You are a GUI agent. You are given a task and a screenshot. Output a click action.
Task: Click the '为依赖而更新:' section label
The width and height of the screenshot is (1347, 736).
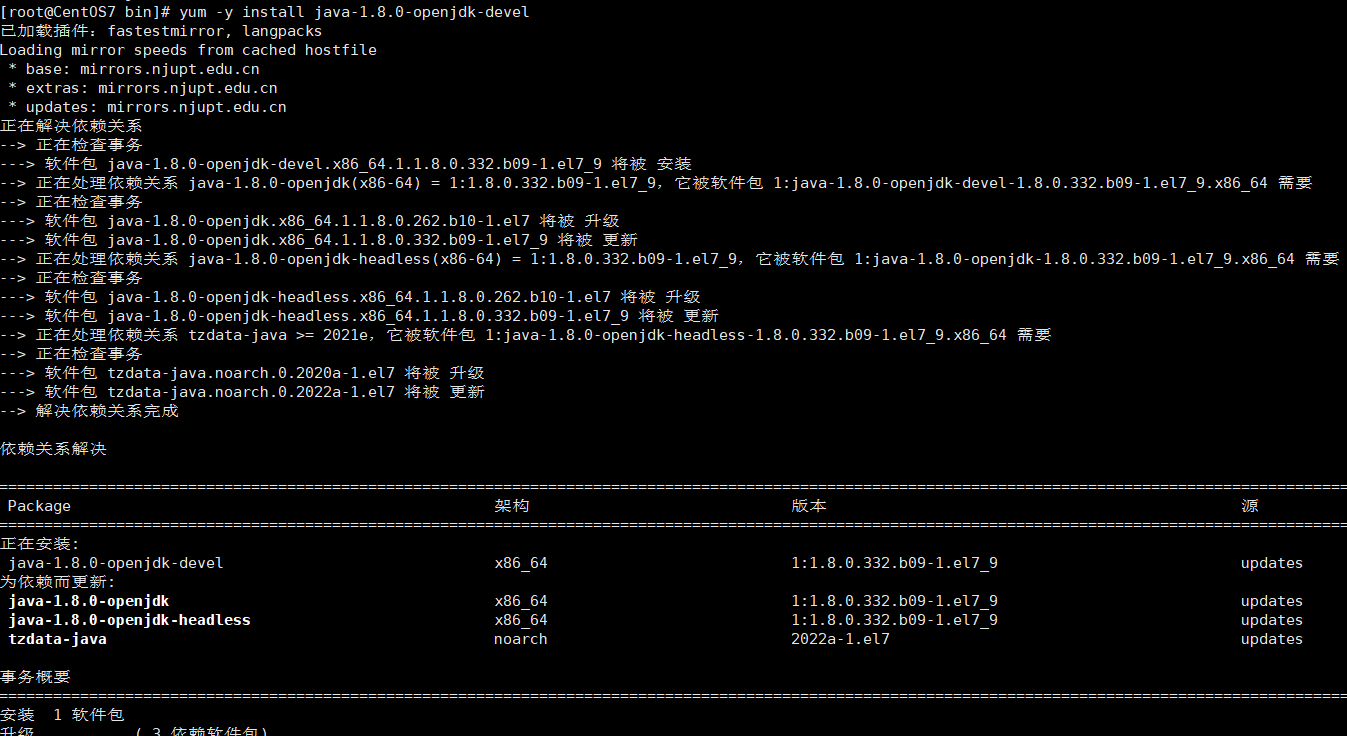tap(58, 582)
